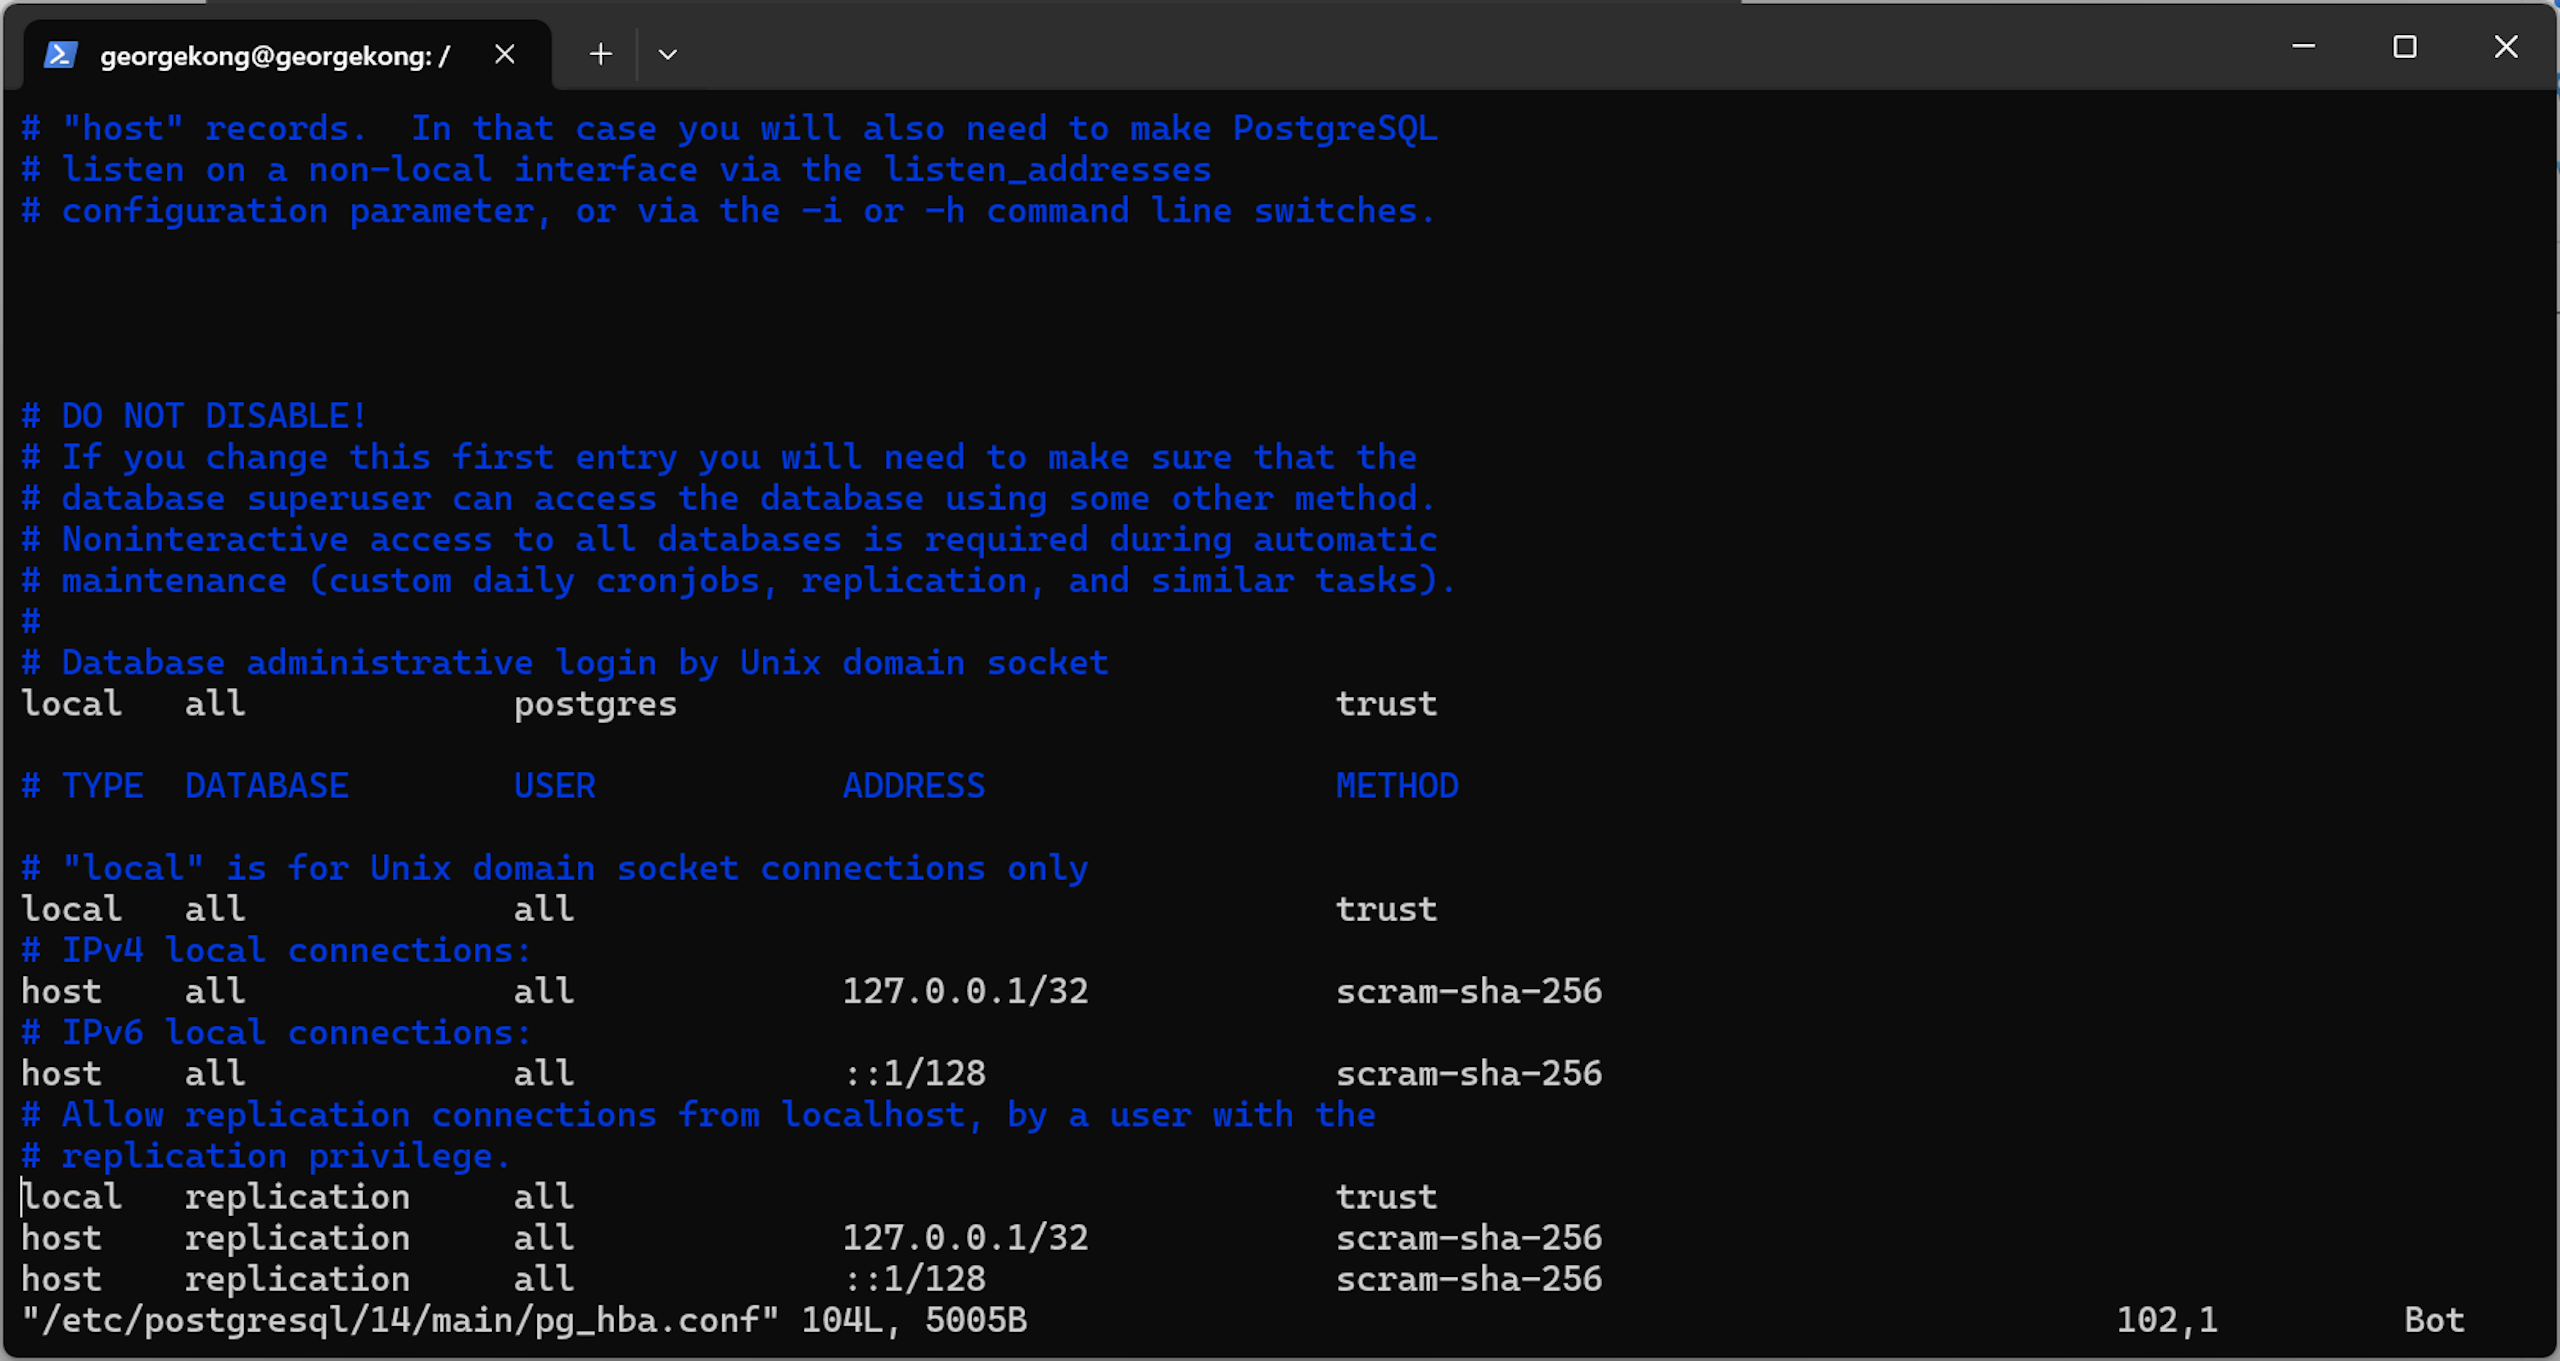Click the ::1/128 address on last line
The width and height of the screenshot is (2560, 1361).
pyautogui.click(x=915, y=1280)
